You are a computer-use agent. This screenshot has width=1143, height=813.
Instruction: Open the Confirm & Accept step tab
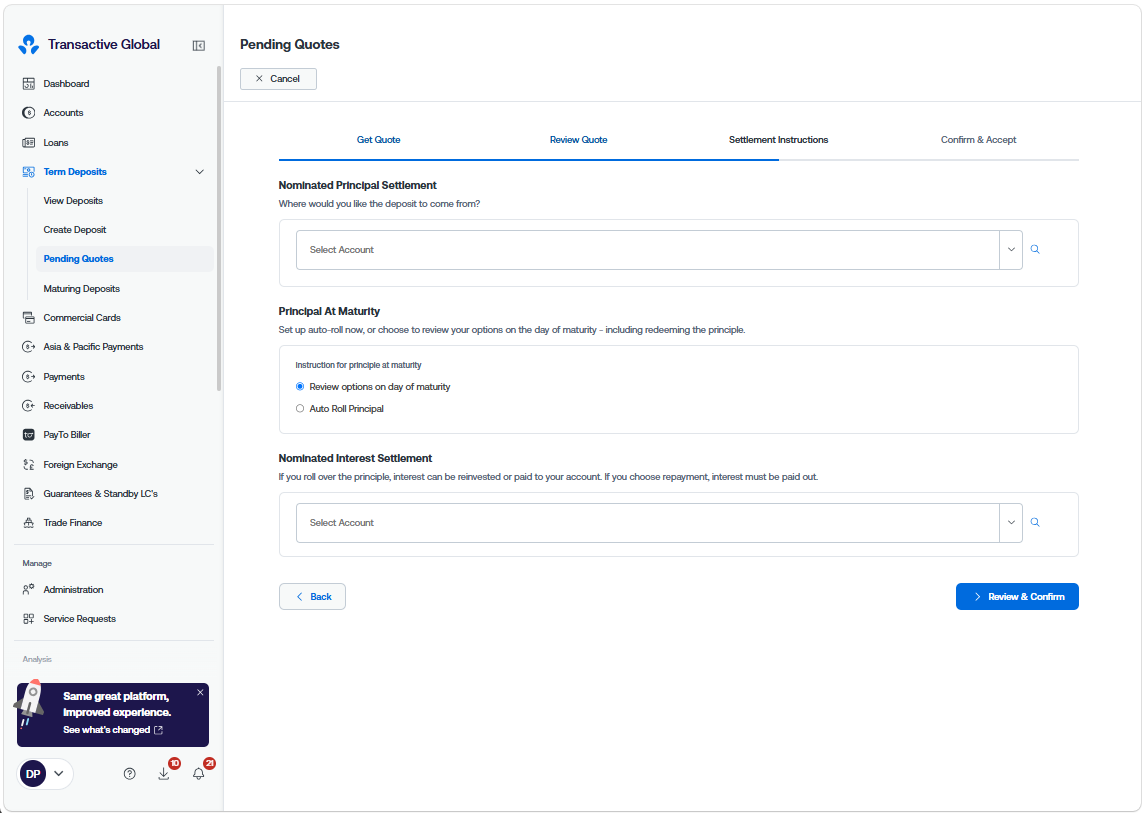(978, 140)
